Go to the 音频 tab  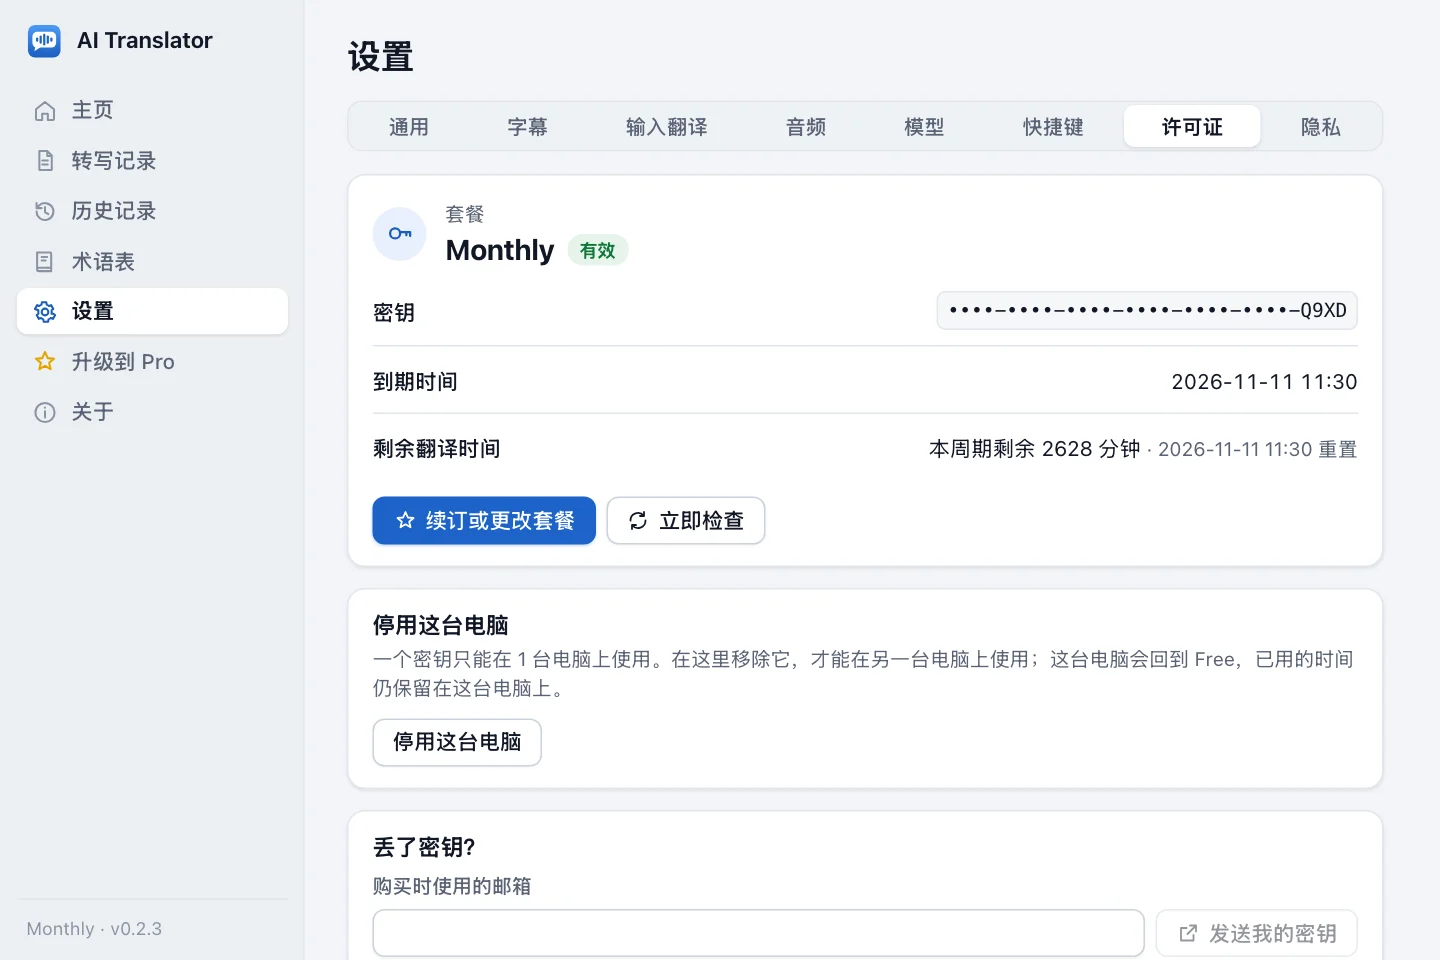pyautogui.click(x=806, y=127)
